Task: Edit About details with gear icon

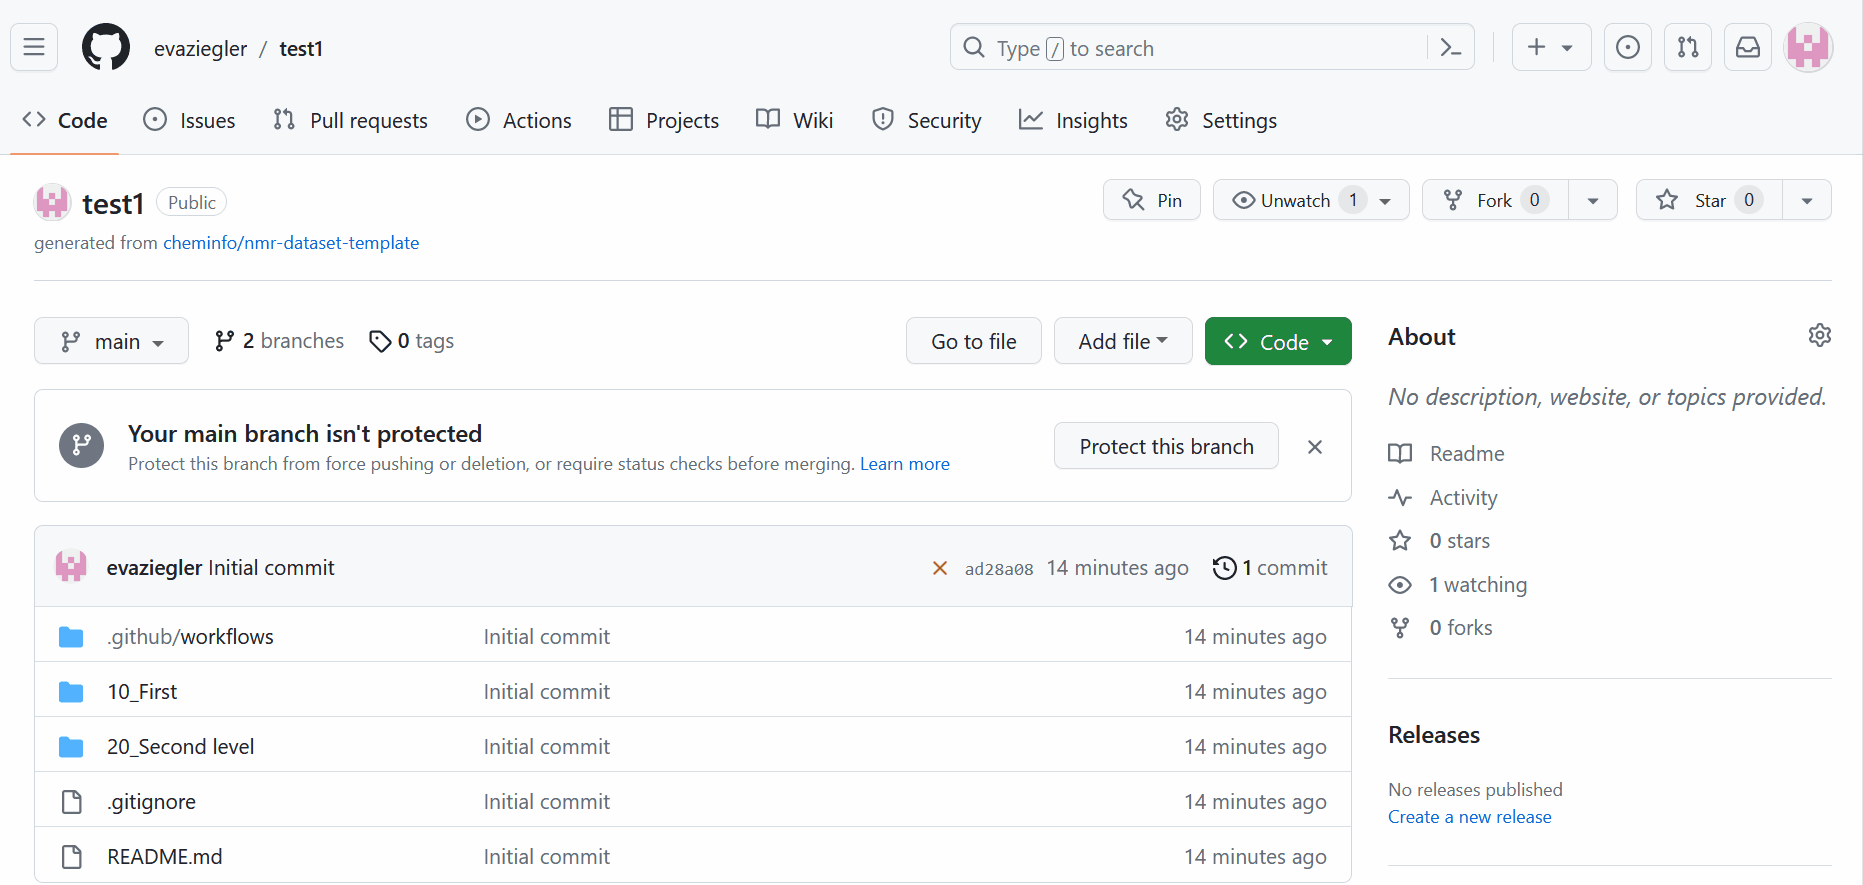Action: point(1819,335)
